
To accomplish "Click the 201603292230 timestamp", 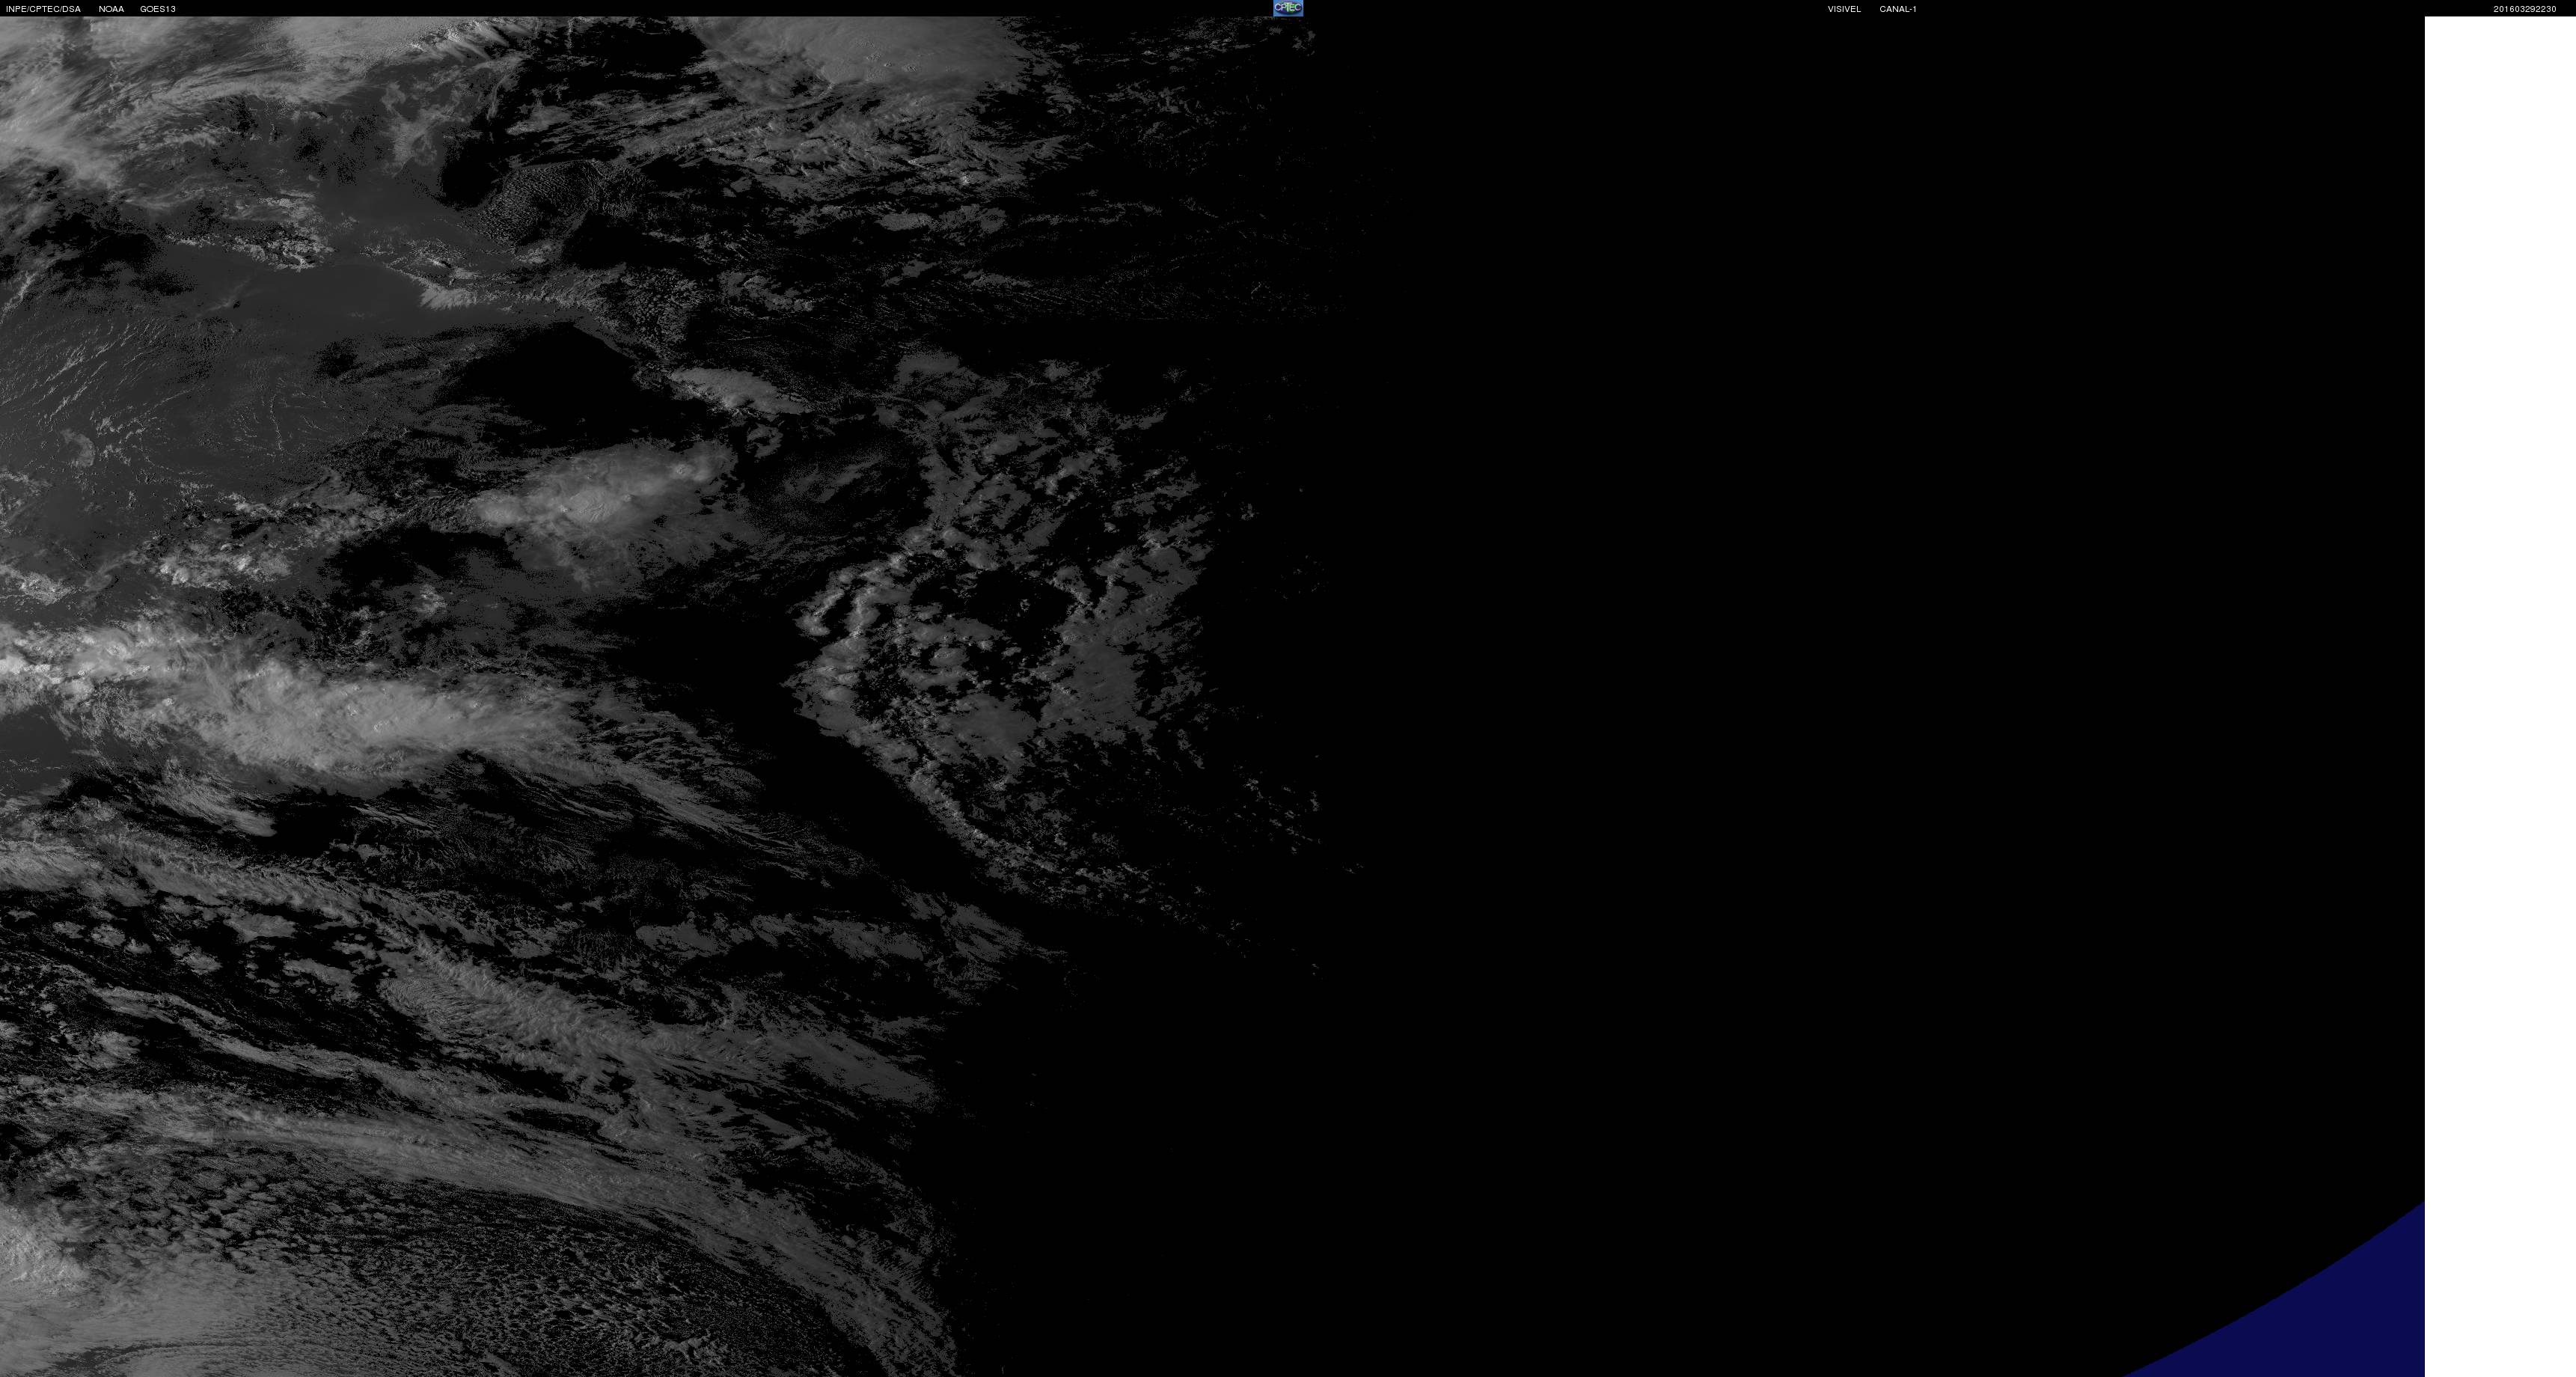I will [x=2524, y=9].
